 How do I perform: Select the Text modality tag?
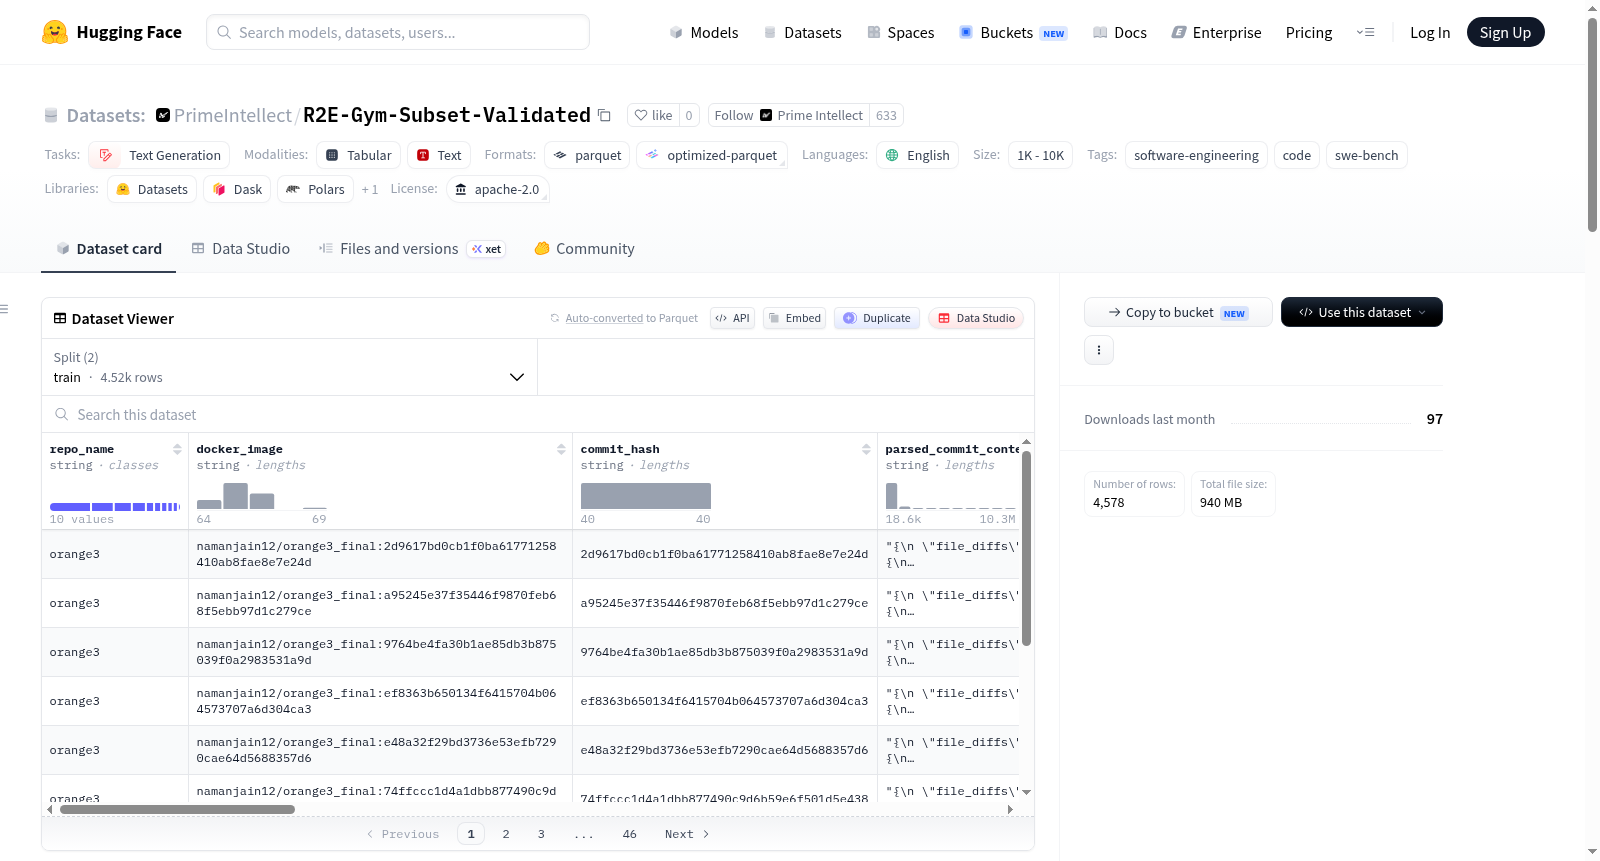(x=439, y=155)
